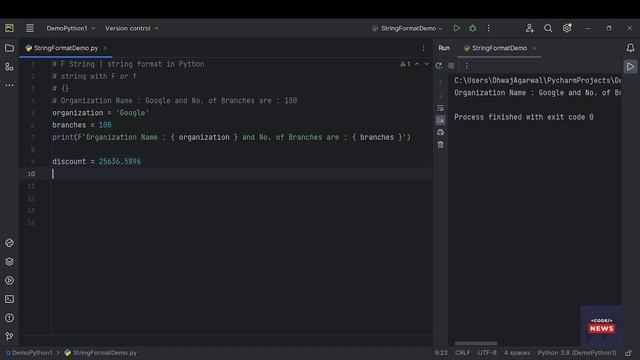Open editor tab options three dots
Image resolution: width=640 pixels, height=360 pixels.
click(x=423, y=48)
